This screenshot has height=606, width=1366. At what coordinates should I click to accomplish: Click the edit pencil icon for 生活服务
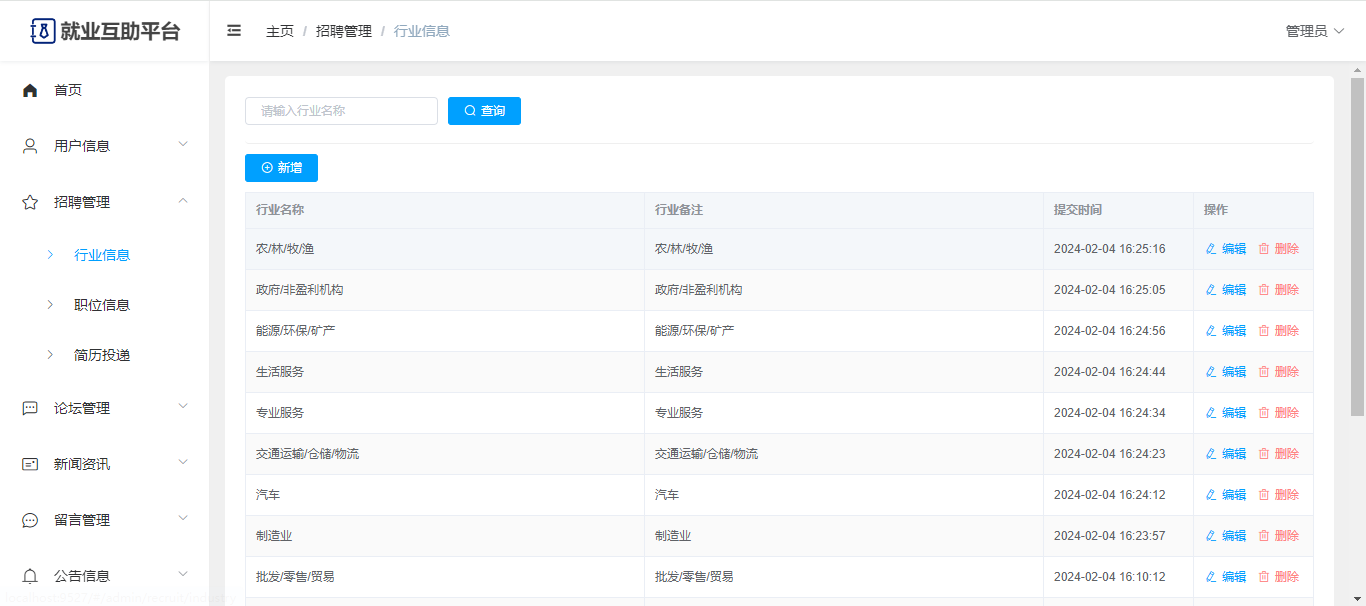[x=1211, y=372]
